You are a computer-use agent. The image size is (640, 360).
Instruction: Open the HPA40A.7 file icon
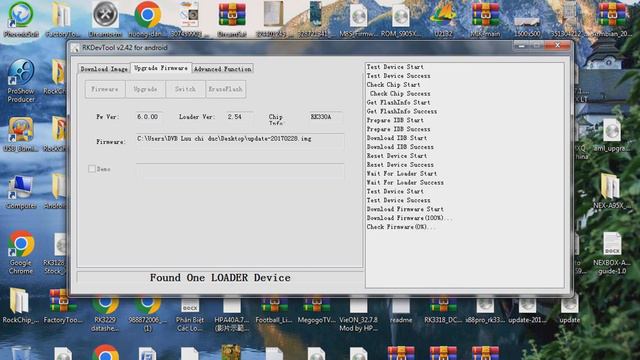231,313
